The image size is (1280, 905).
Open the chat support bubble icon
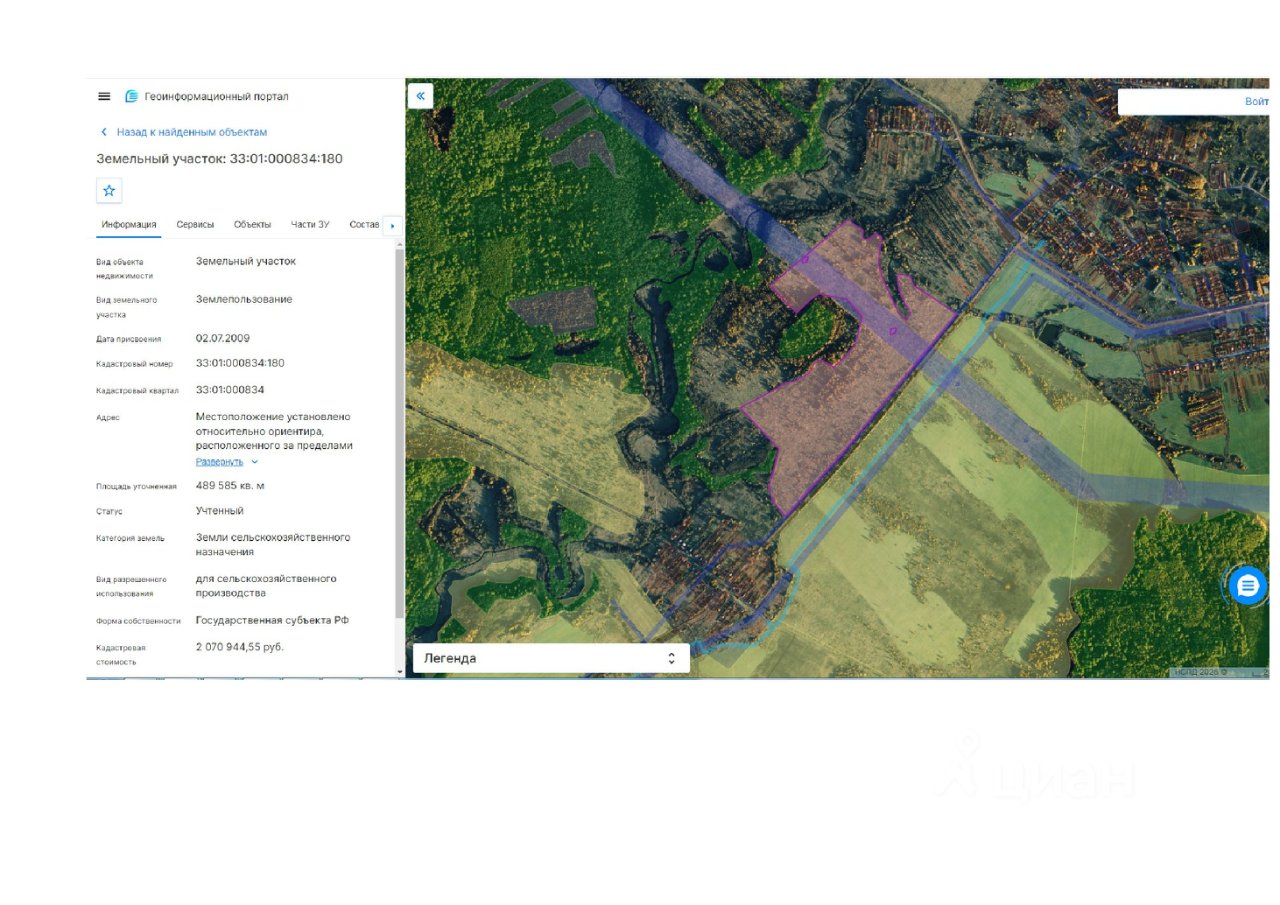1247,586
